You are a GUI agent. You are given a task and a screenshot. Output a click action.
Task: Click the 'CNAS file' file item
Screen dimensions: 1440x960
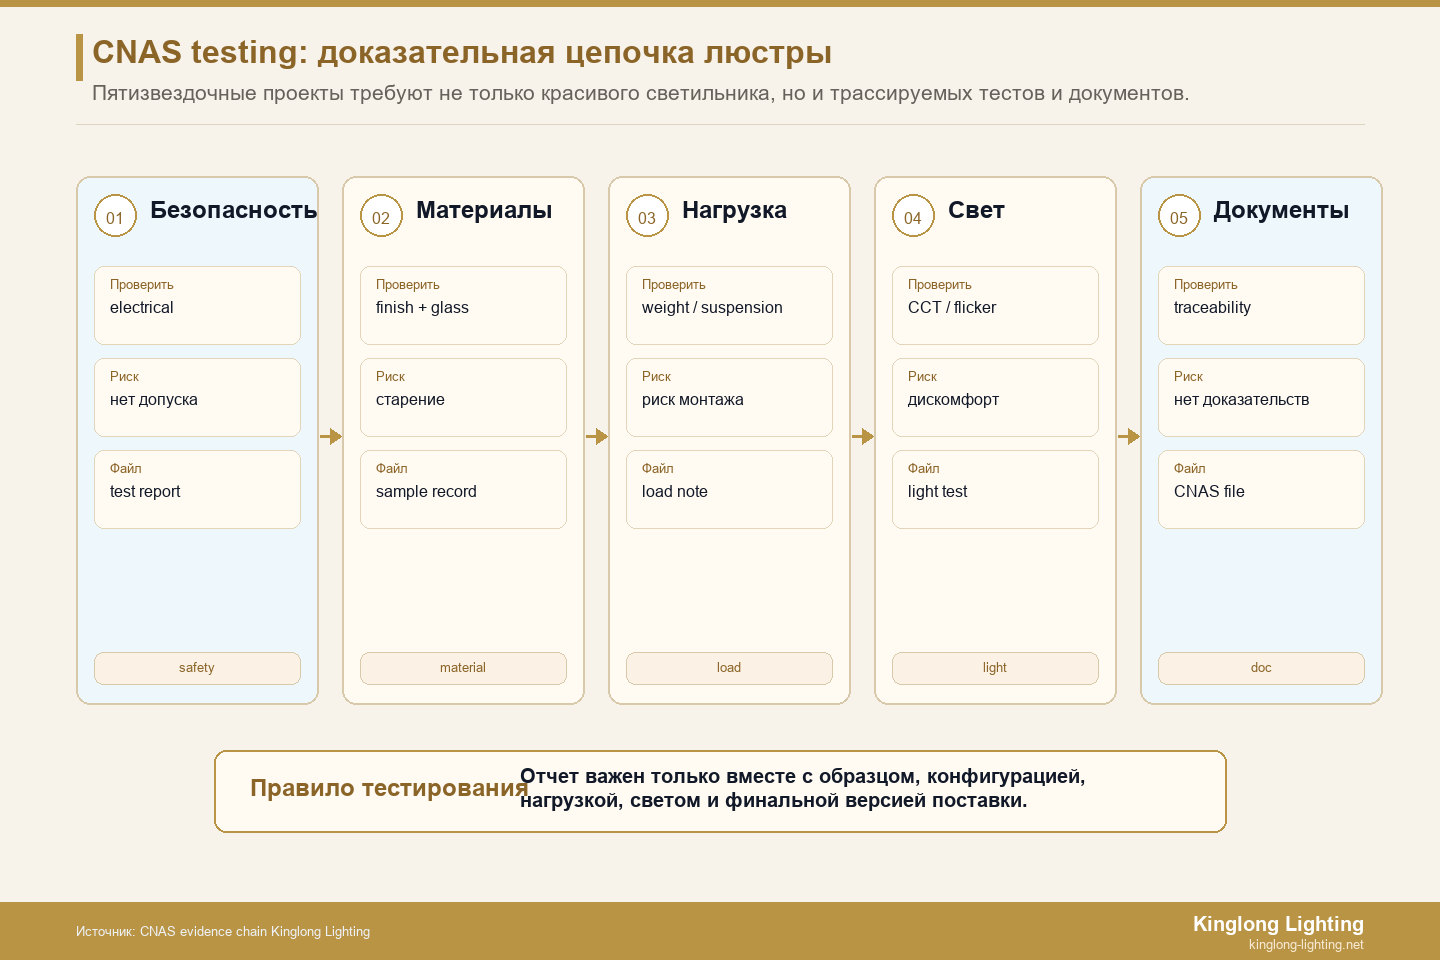[x=1261, y=489]
